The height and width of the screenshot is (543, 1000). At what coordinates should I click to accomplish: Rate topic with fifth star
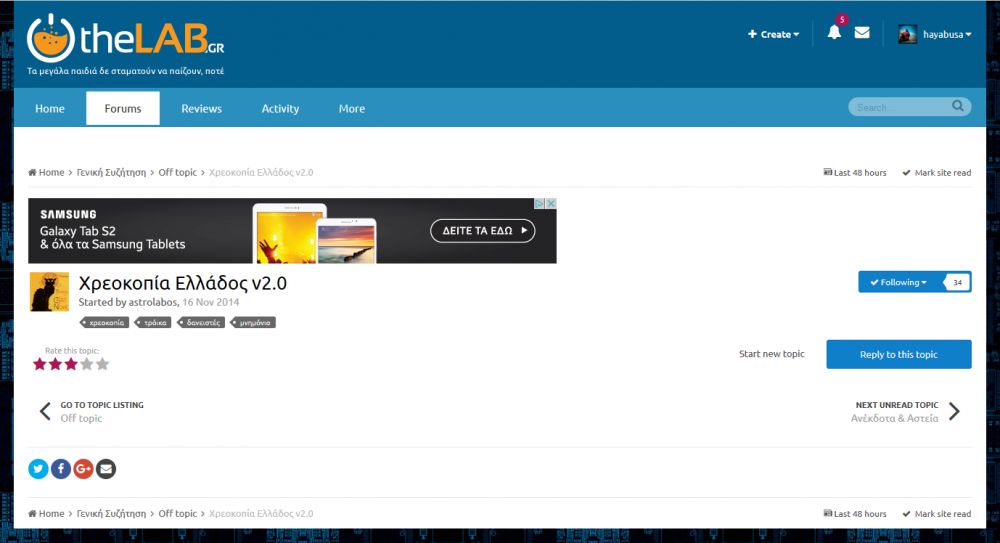pyautogui.click(x=102, y=364)
